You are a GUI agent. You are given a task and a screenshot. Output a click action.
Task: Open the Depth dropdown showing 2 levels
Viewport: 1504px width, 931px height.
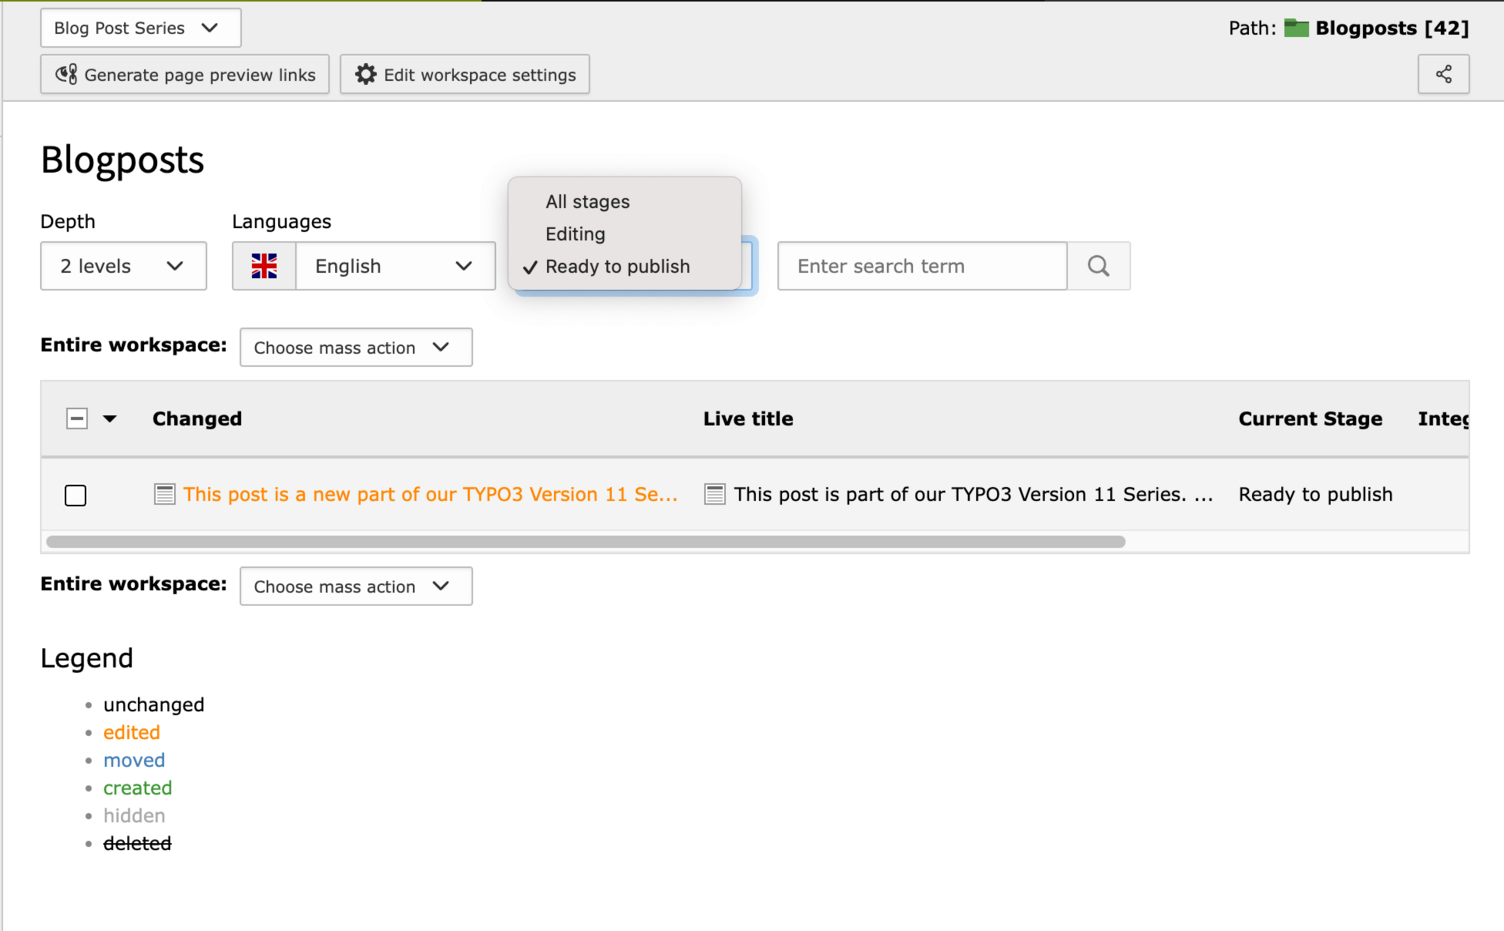123,266
